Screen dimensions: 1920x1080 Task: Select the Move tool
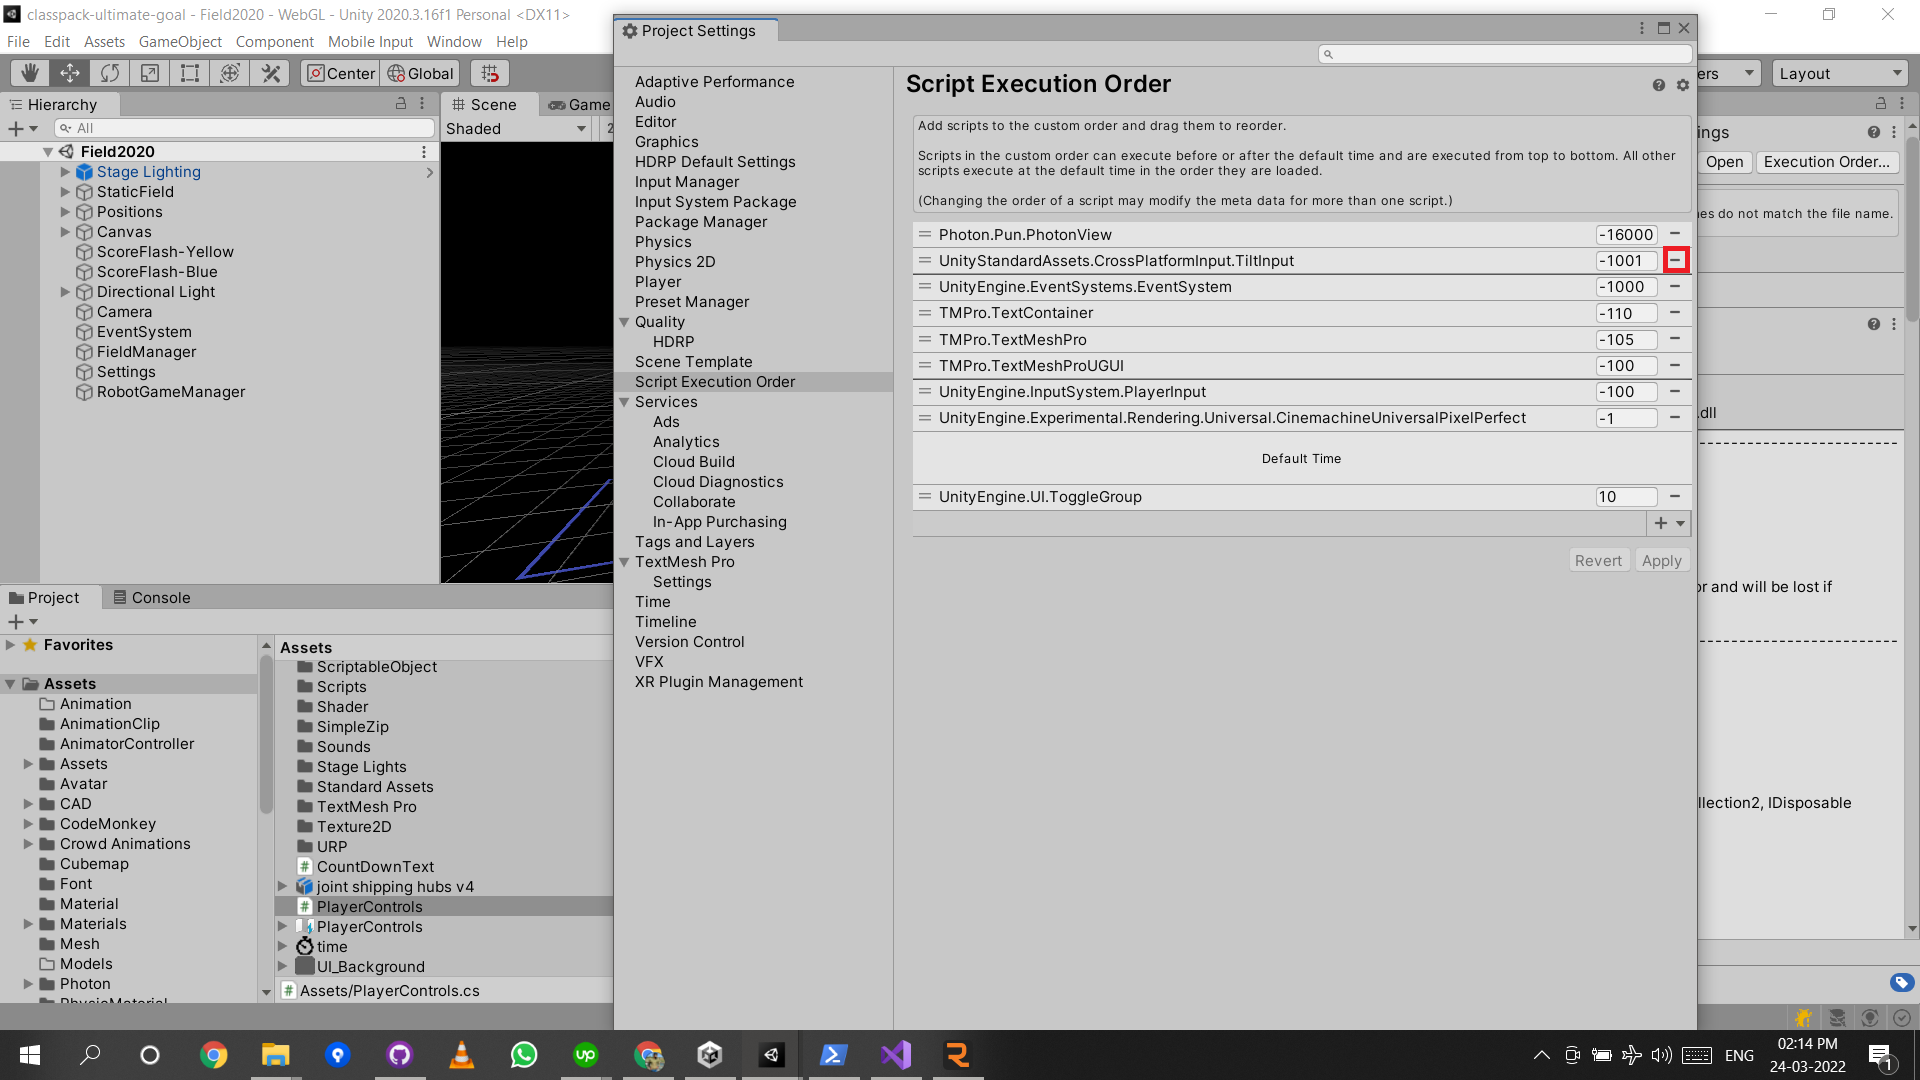pos(70,73)
